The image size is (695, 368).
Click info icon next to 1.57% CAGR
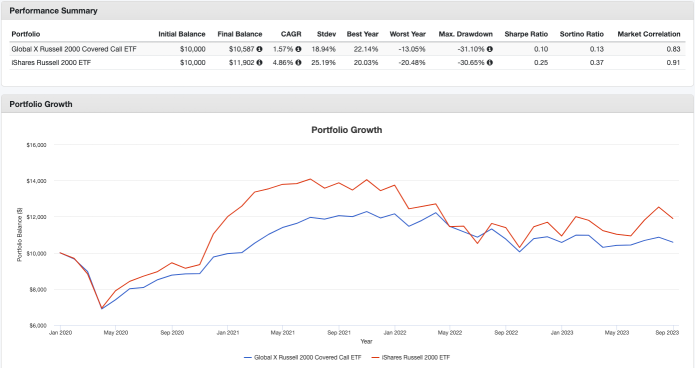[298, 49]
